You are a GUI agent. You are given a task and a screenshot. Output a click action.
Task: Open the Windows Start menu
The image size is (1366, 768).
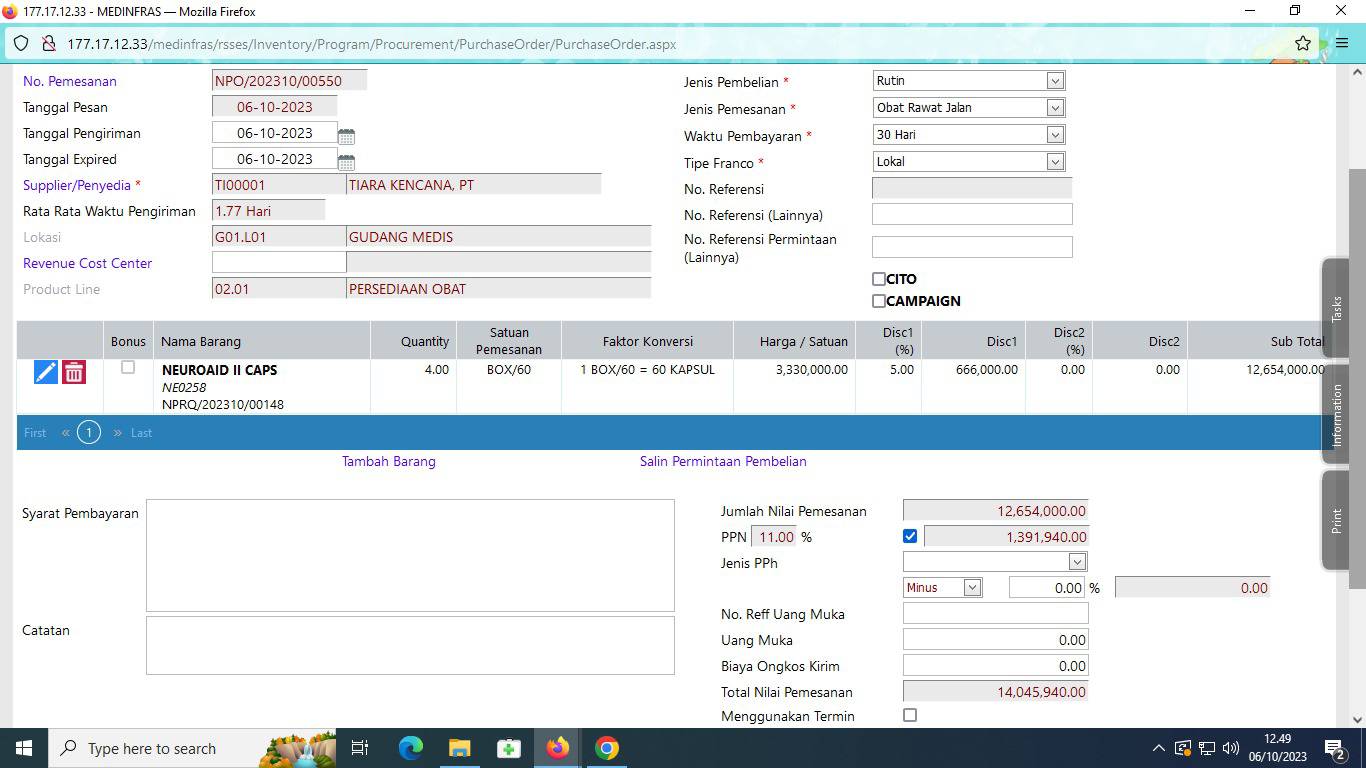pos(23,748)
